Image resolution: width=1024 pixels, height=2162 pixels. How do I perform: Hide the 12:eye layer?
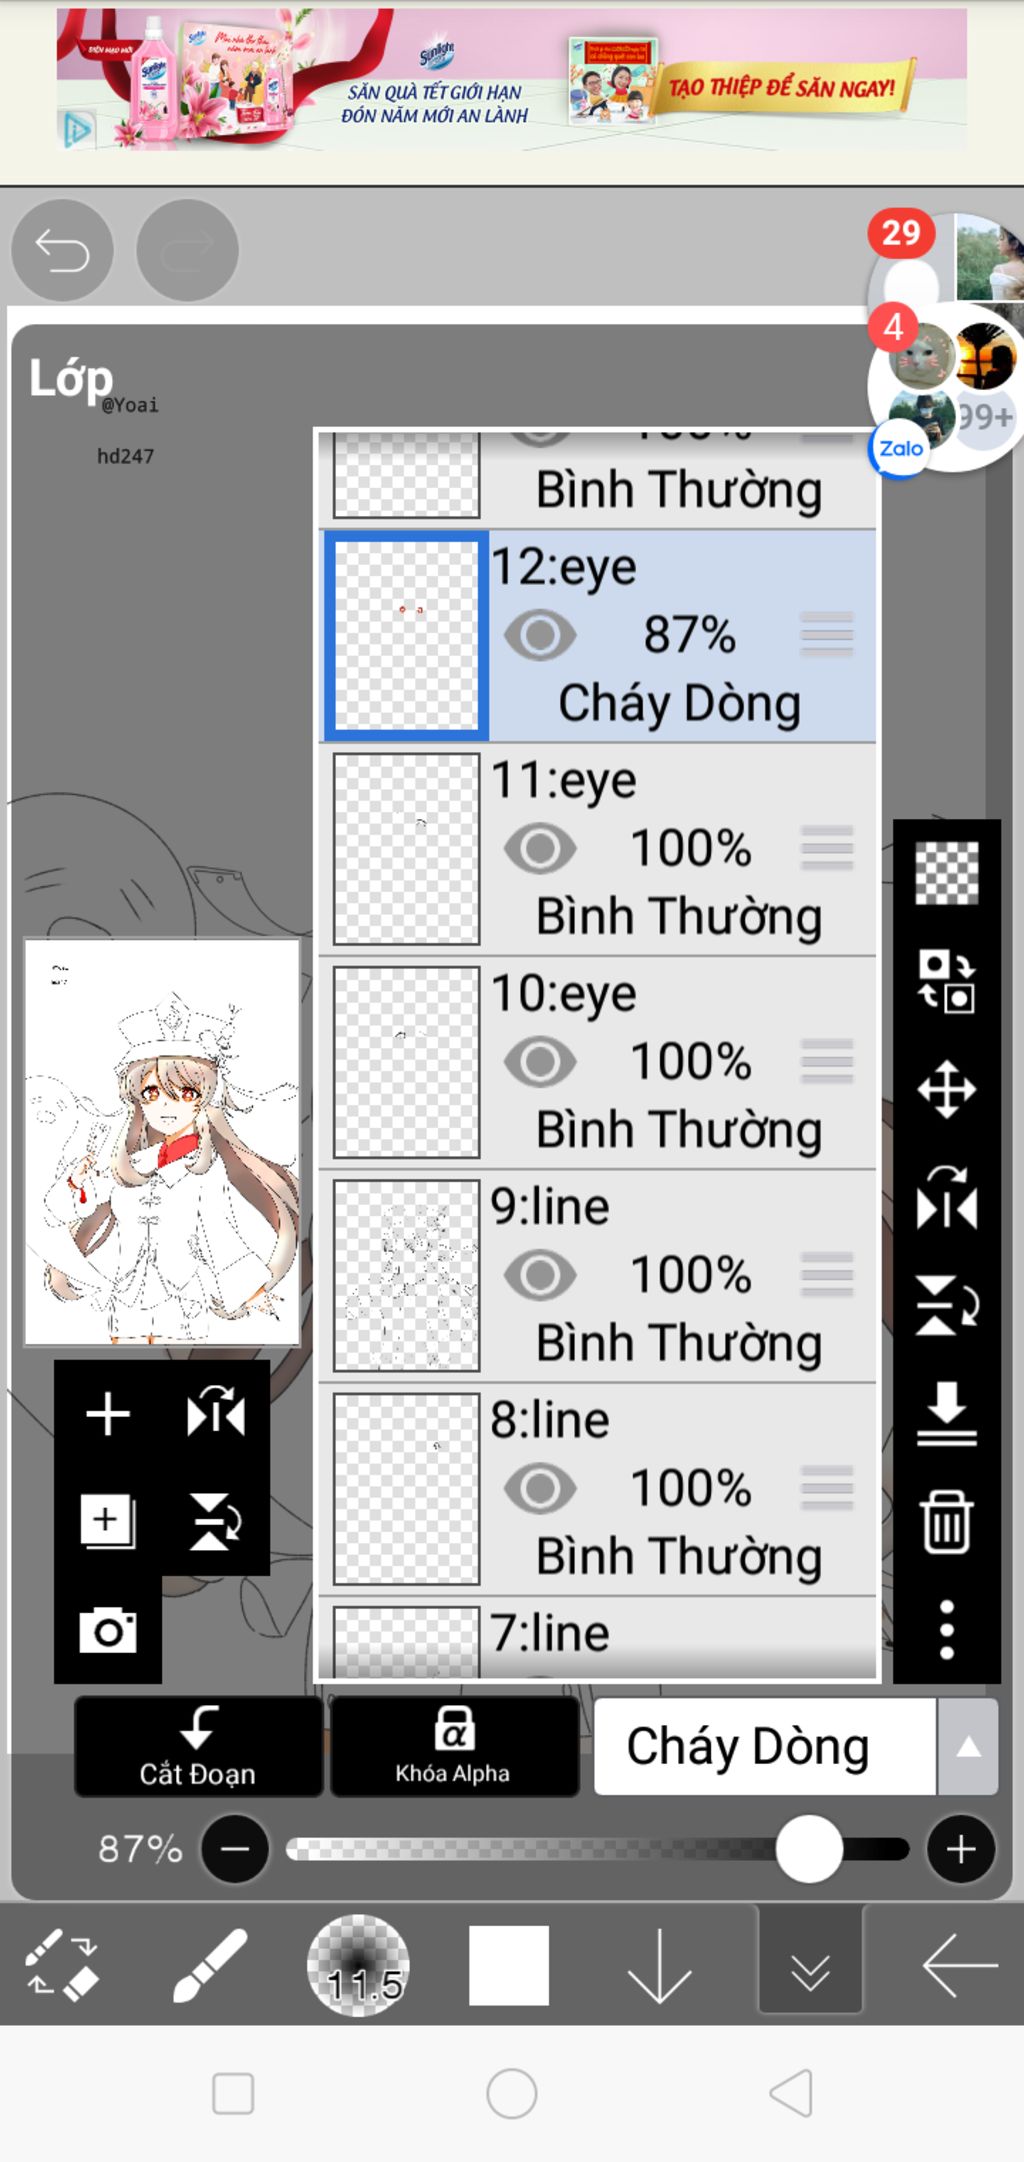coord(540,635)
